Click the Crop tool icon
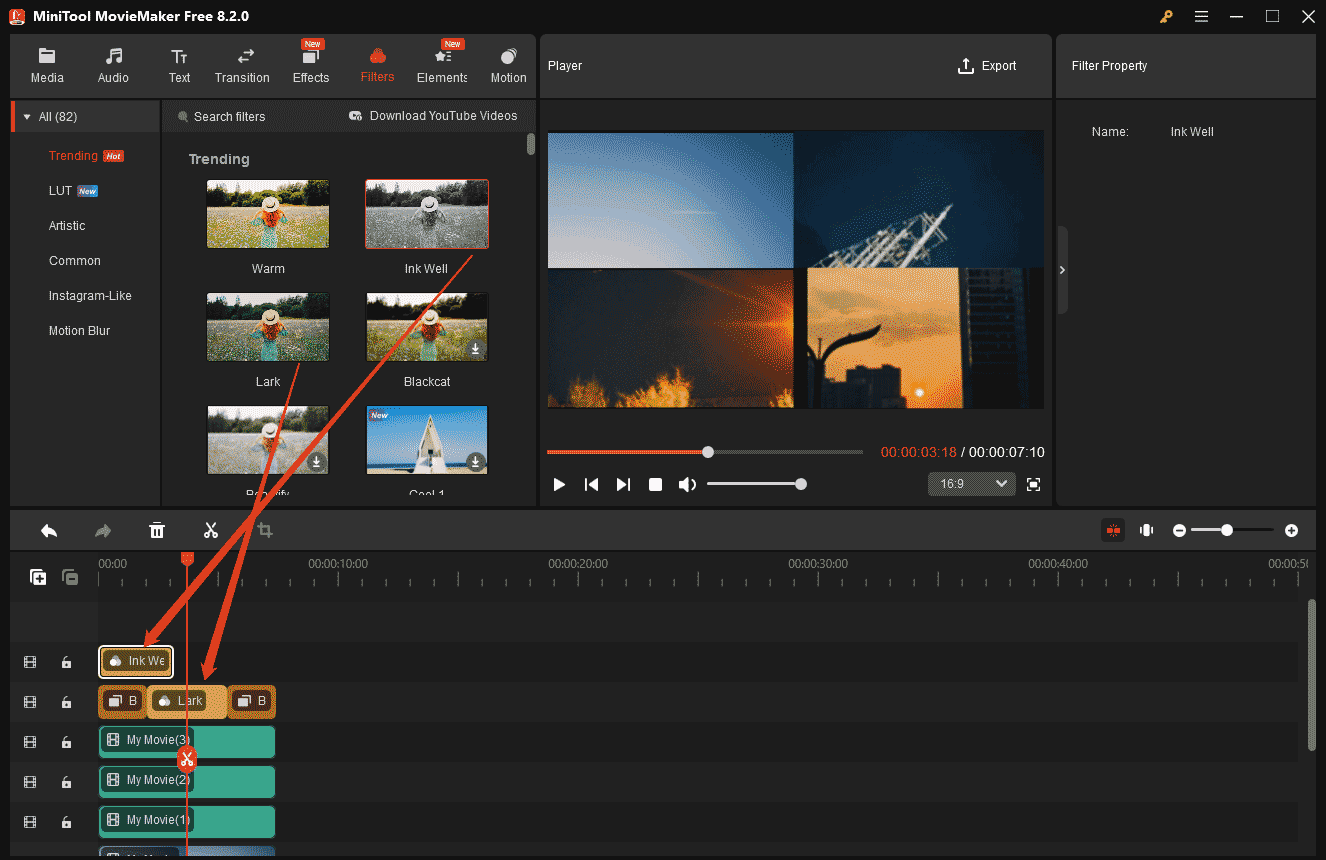Image resolution: width=1326 pixels, height=860 pixels. (265, 530)
